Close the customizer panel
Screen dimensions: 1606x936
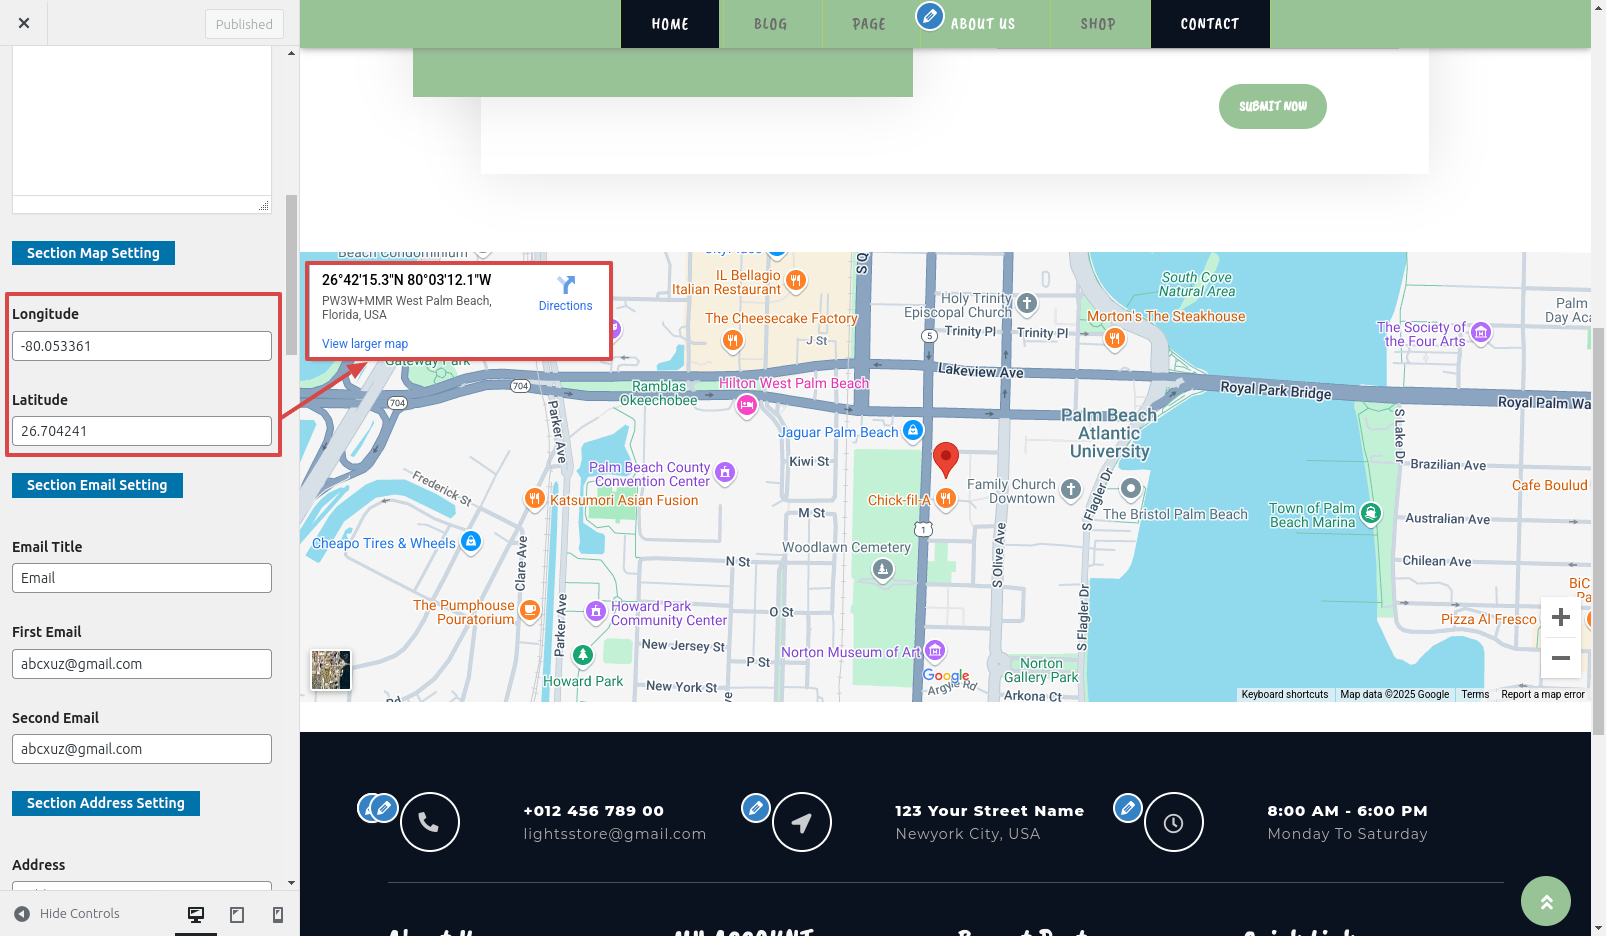(24, 23)
